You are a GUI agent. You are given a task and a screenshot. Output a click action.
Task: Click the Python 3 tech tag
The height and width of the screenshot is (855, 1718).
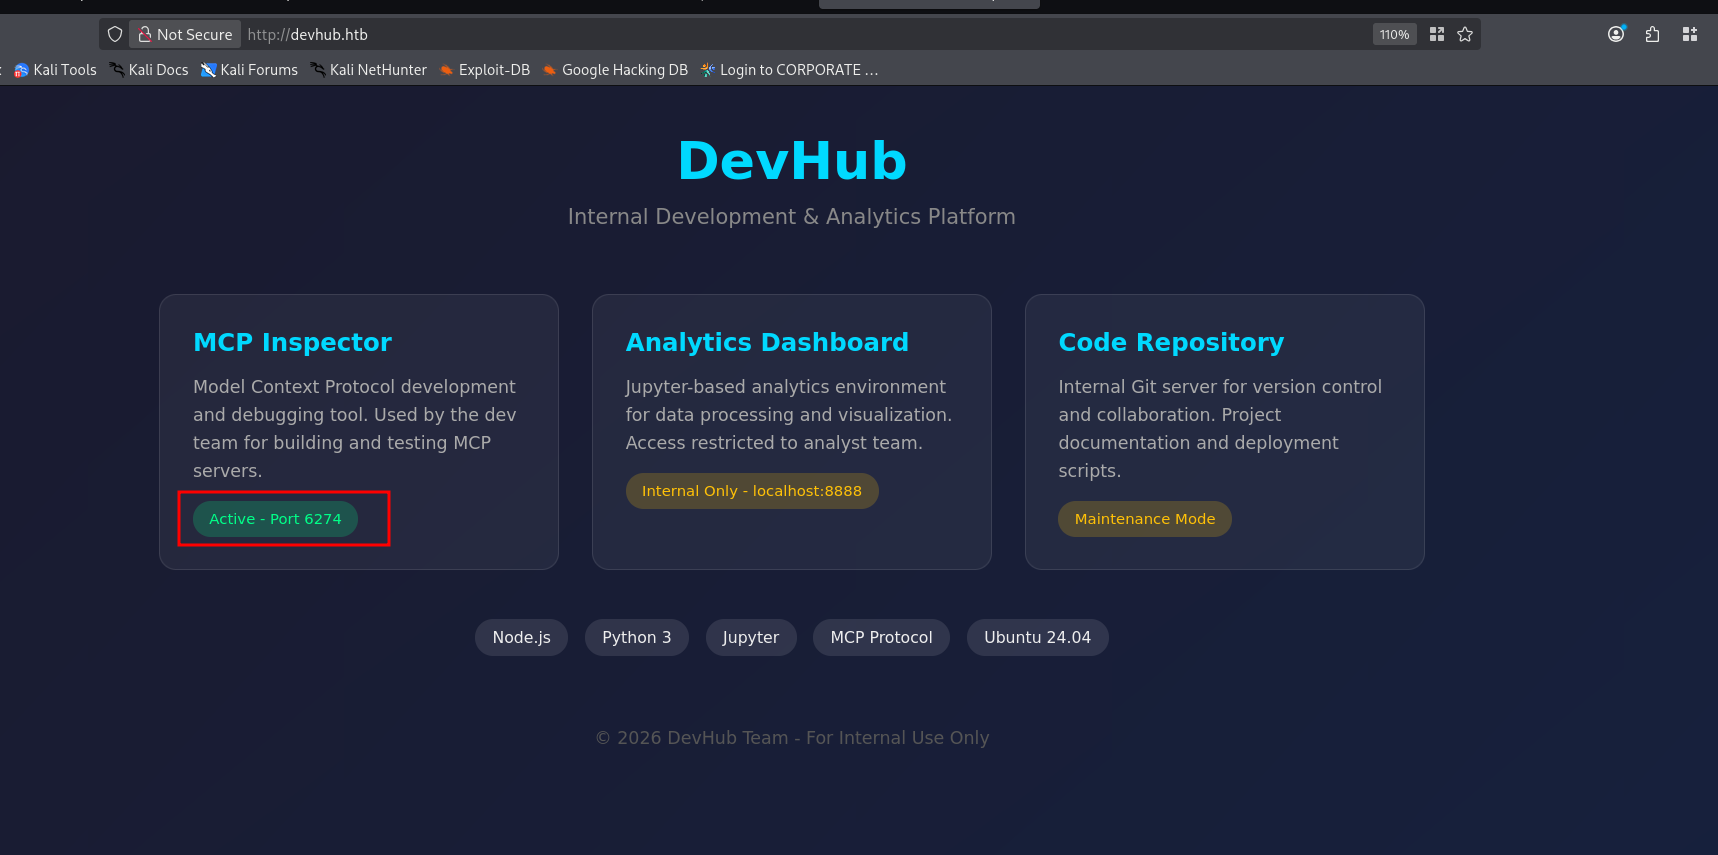click(637, 638)
